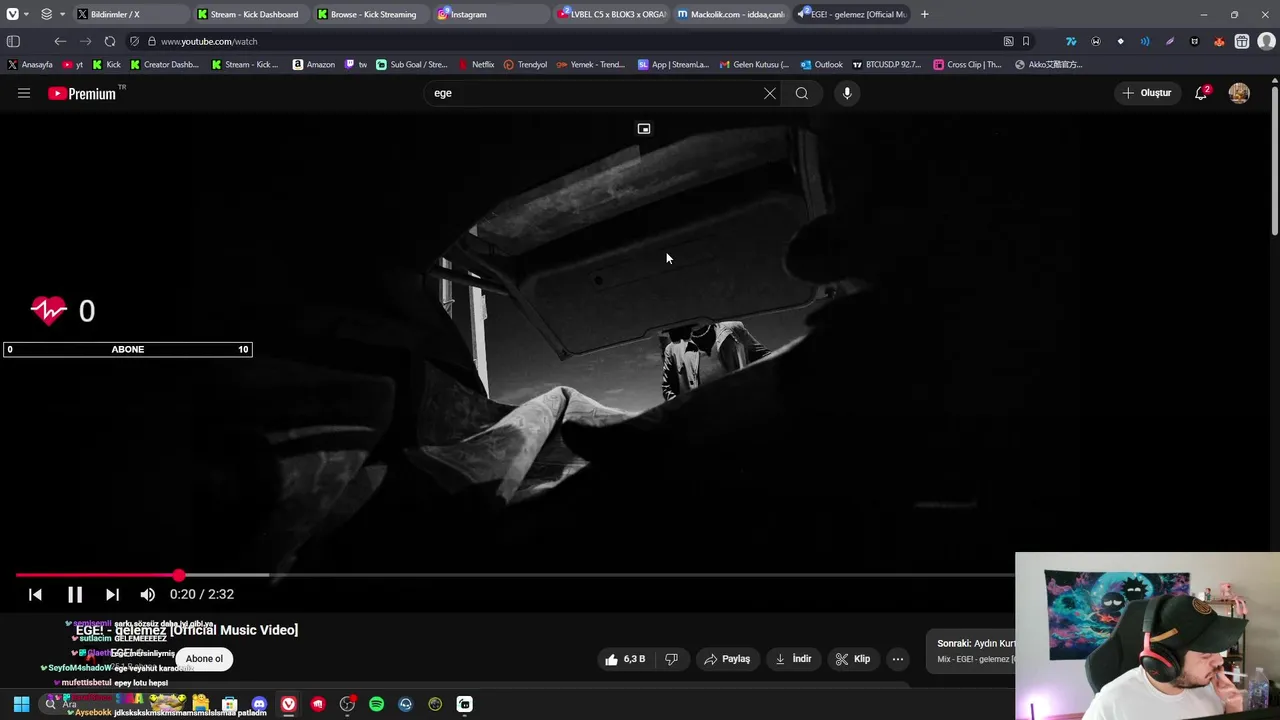
Task: Open the Netflix bookmark
Action: pyautogui.click(x=476, y=64)
